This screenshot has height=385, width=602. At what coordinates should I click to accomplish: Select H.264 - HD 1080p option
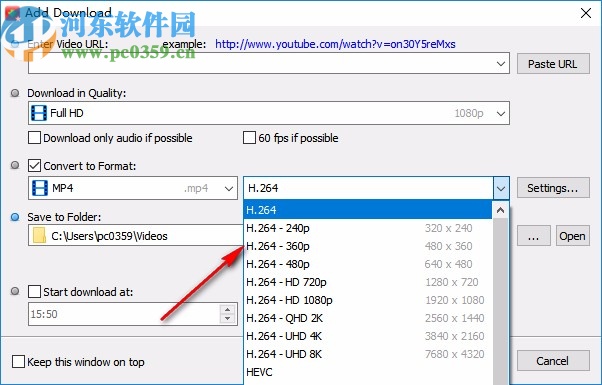pyautogui.click(x=368, y=300)
